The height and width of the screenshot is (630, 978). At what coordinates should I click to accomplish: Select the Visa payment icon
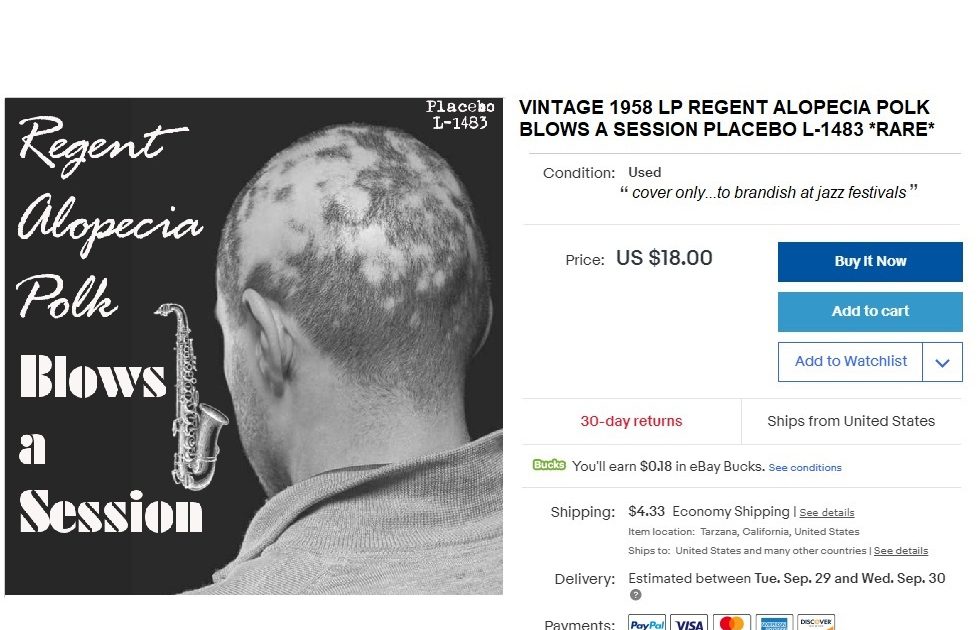[x=689, y=623]
